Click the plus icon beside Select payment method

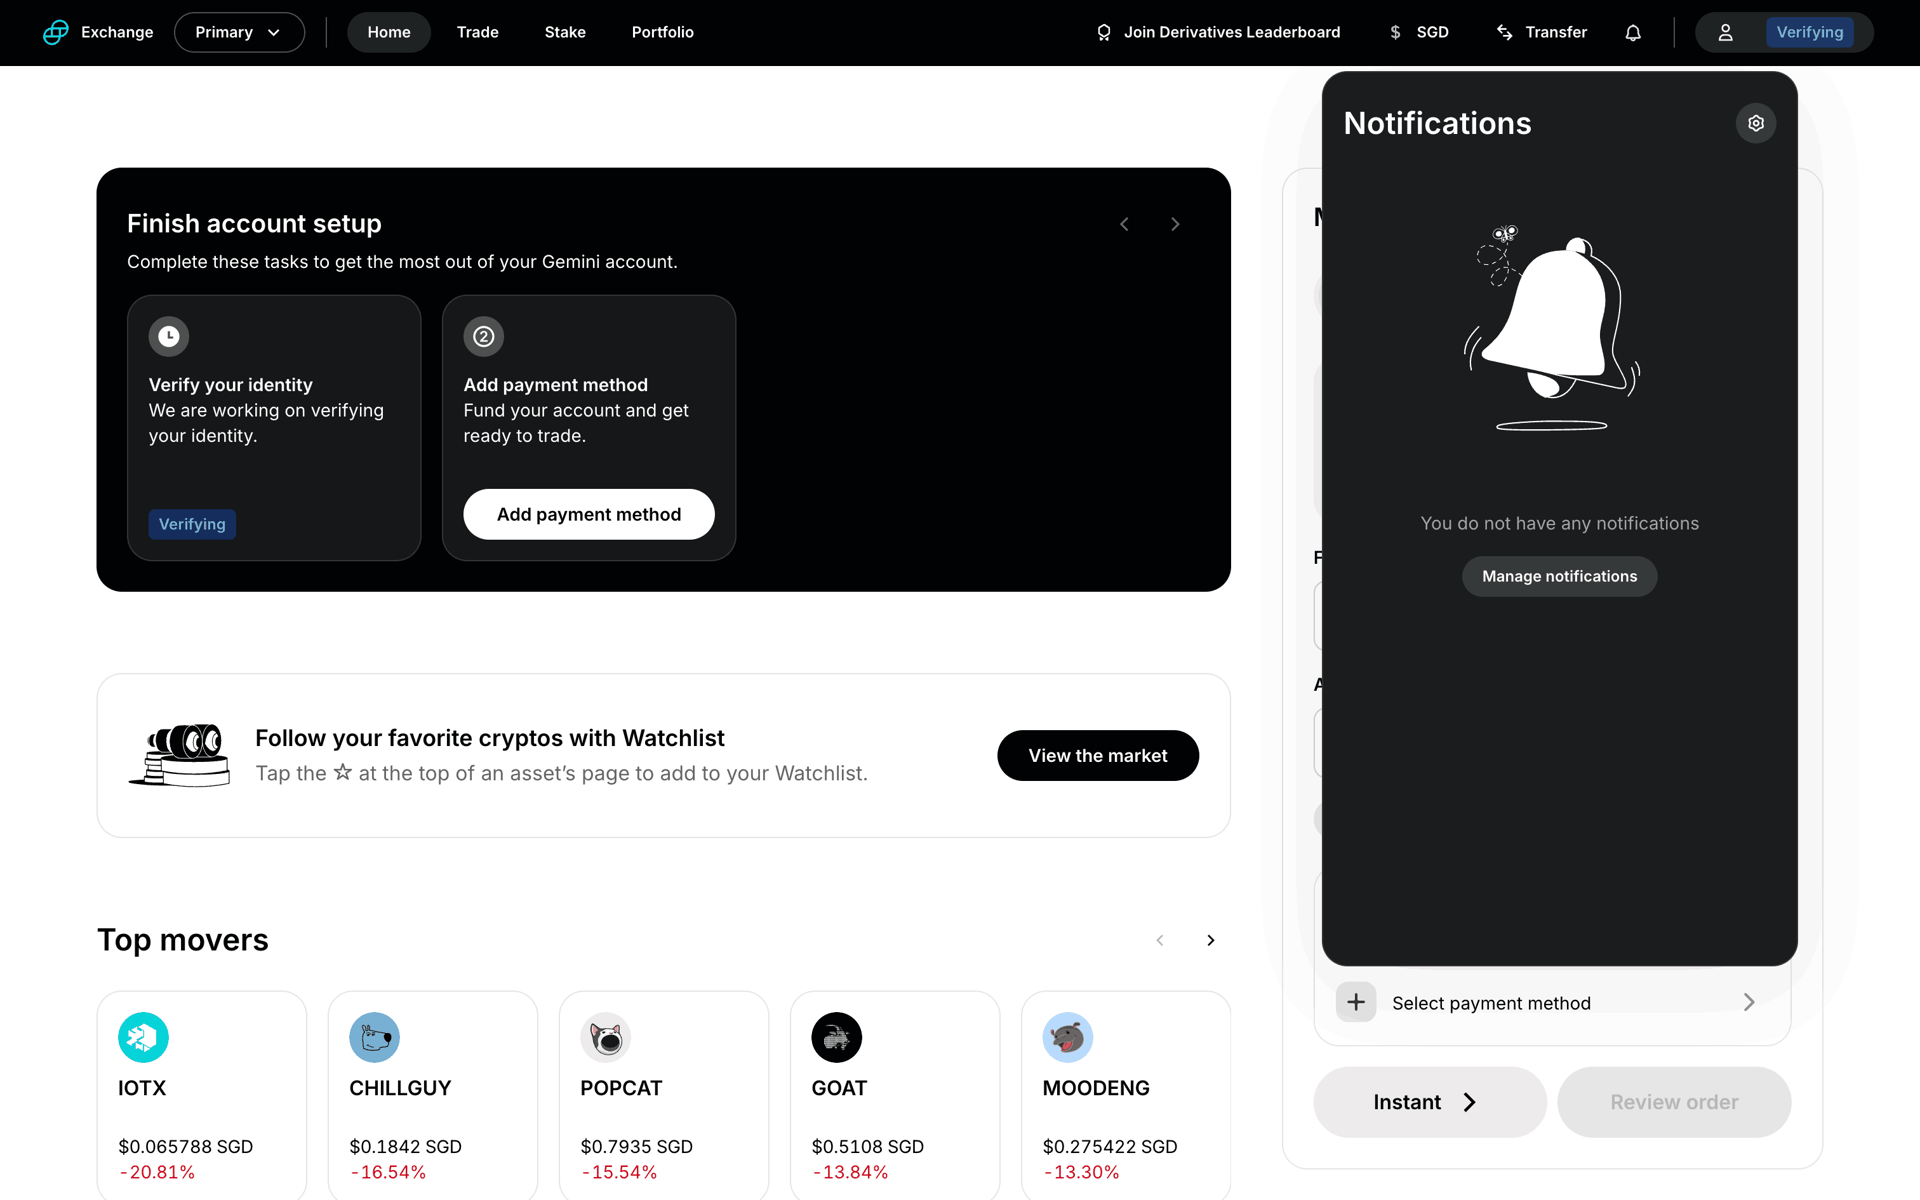tap(1356, 1001)
